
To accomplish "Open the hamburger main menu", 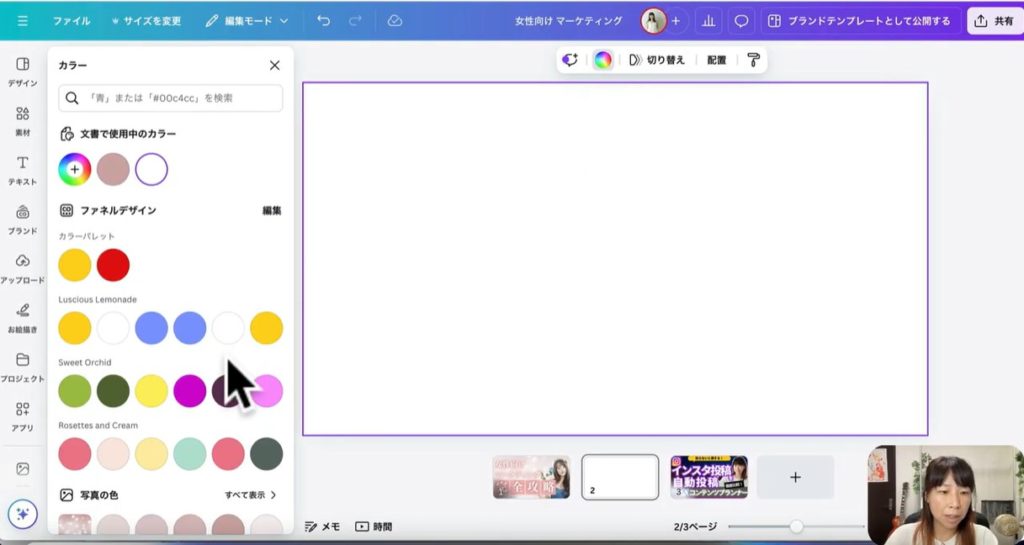I will coord(22,21).
